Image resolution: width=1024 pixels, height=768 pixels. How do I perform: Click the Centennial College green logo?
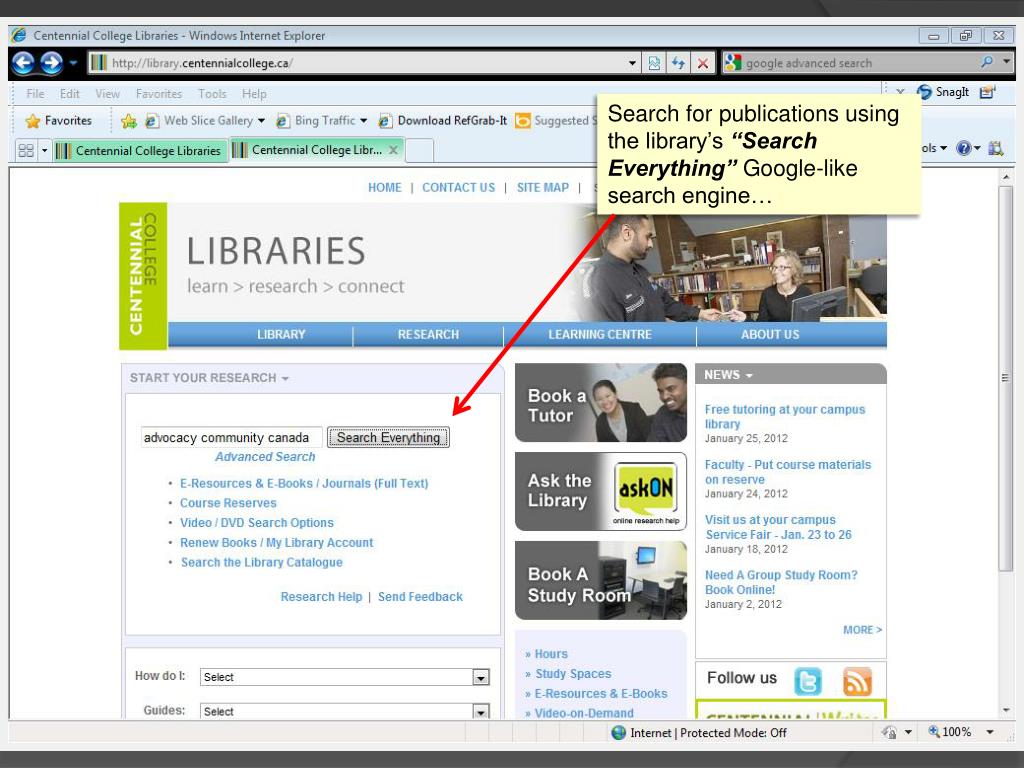[143, 276]
